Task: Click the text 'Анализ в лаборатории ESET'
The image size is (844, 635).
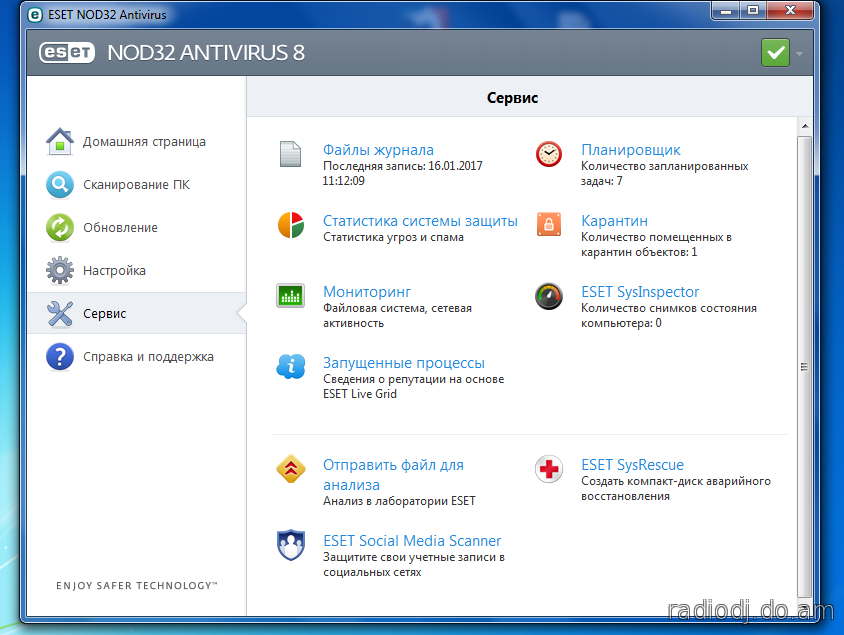Action: point(399,501)
